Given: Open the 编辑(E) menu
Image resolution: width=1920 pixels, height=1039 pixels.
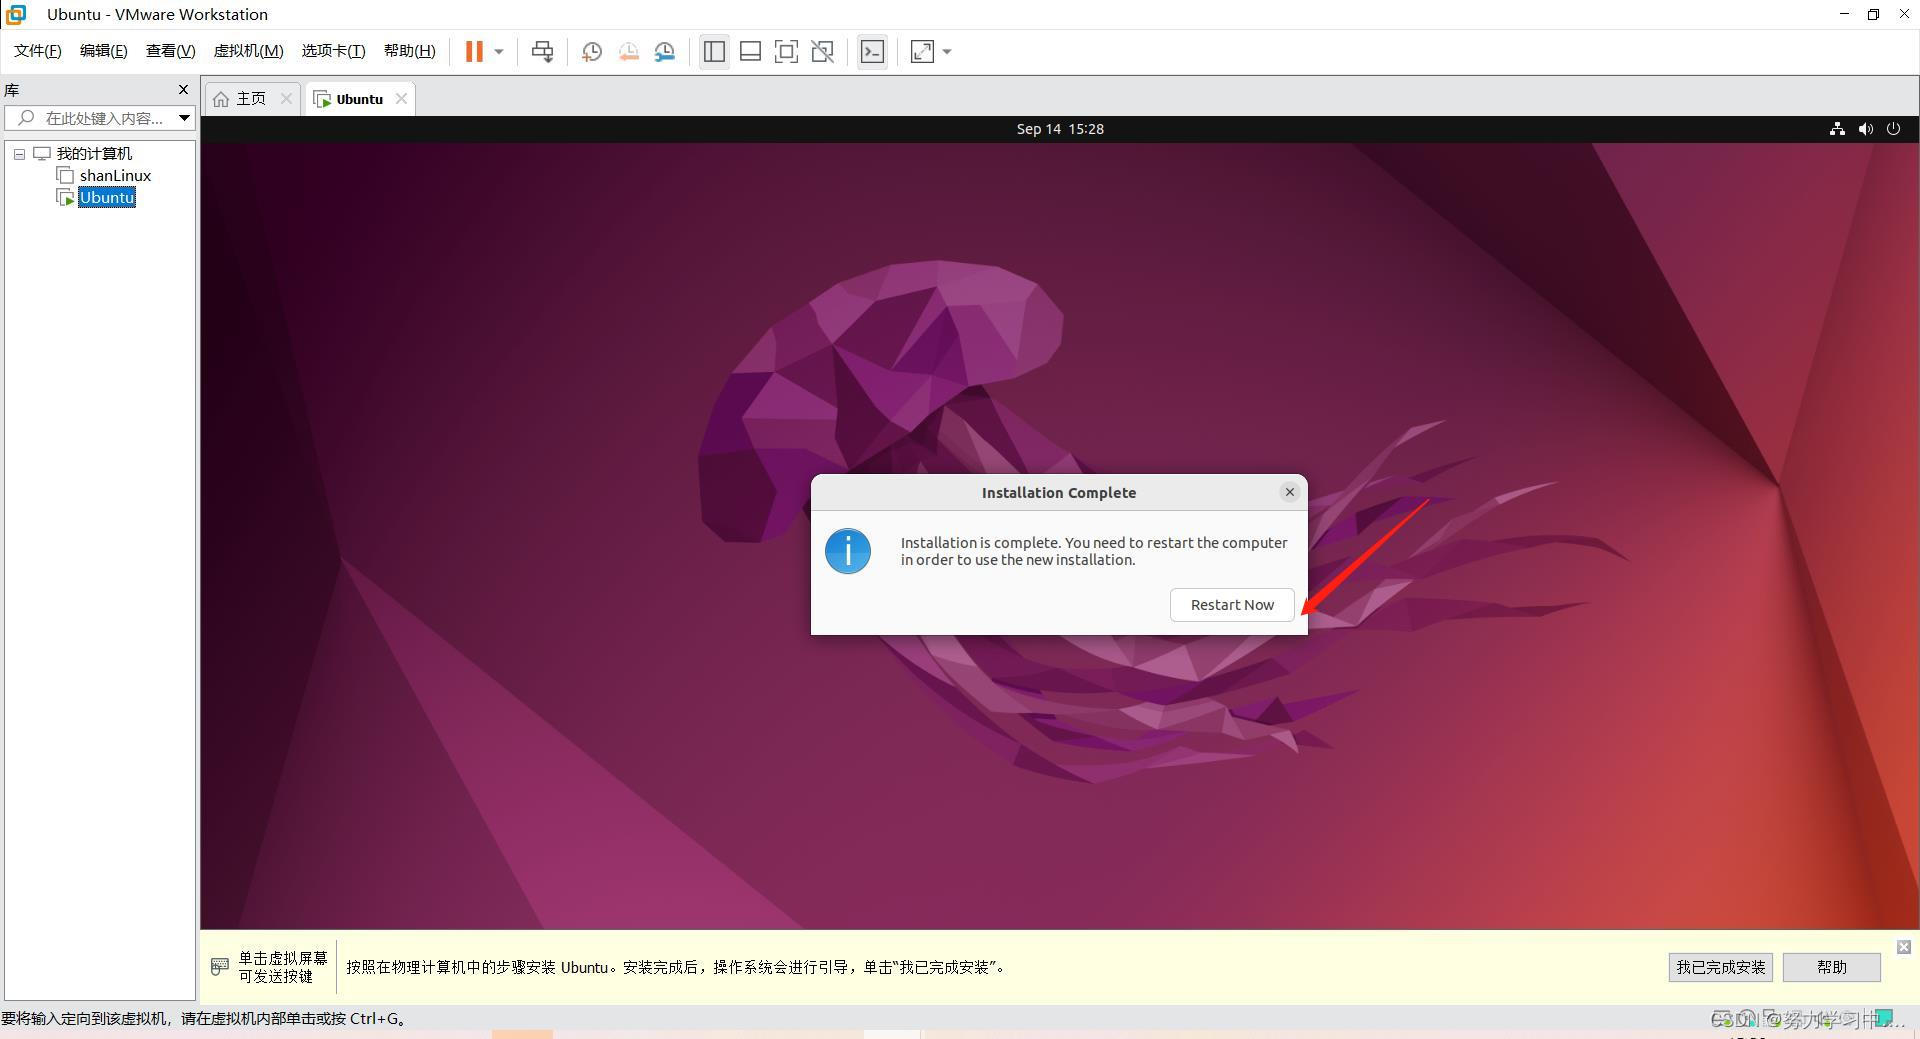Looking at the screenshot, I should pos(104,51).
